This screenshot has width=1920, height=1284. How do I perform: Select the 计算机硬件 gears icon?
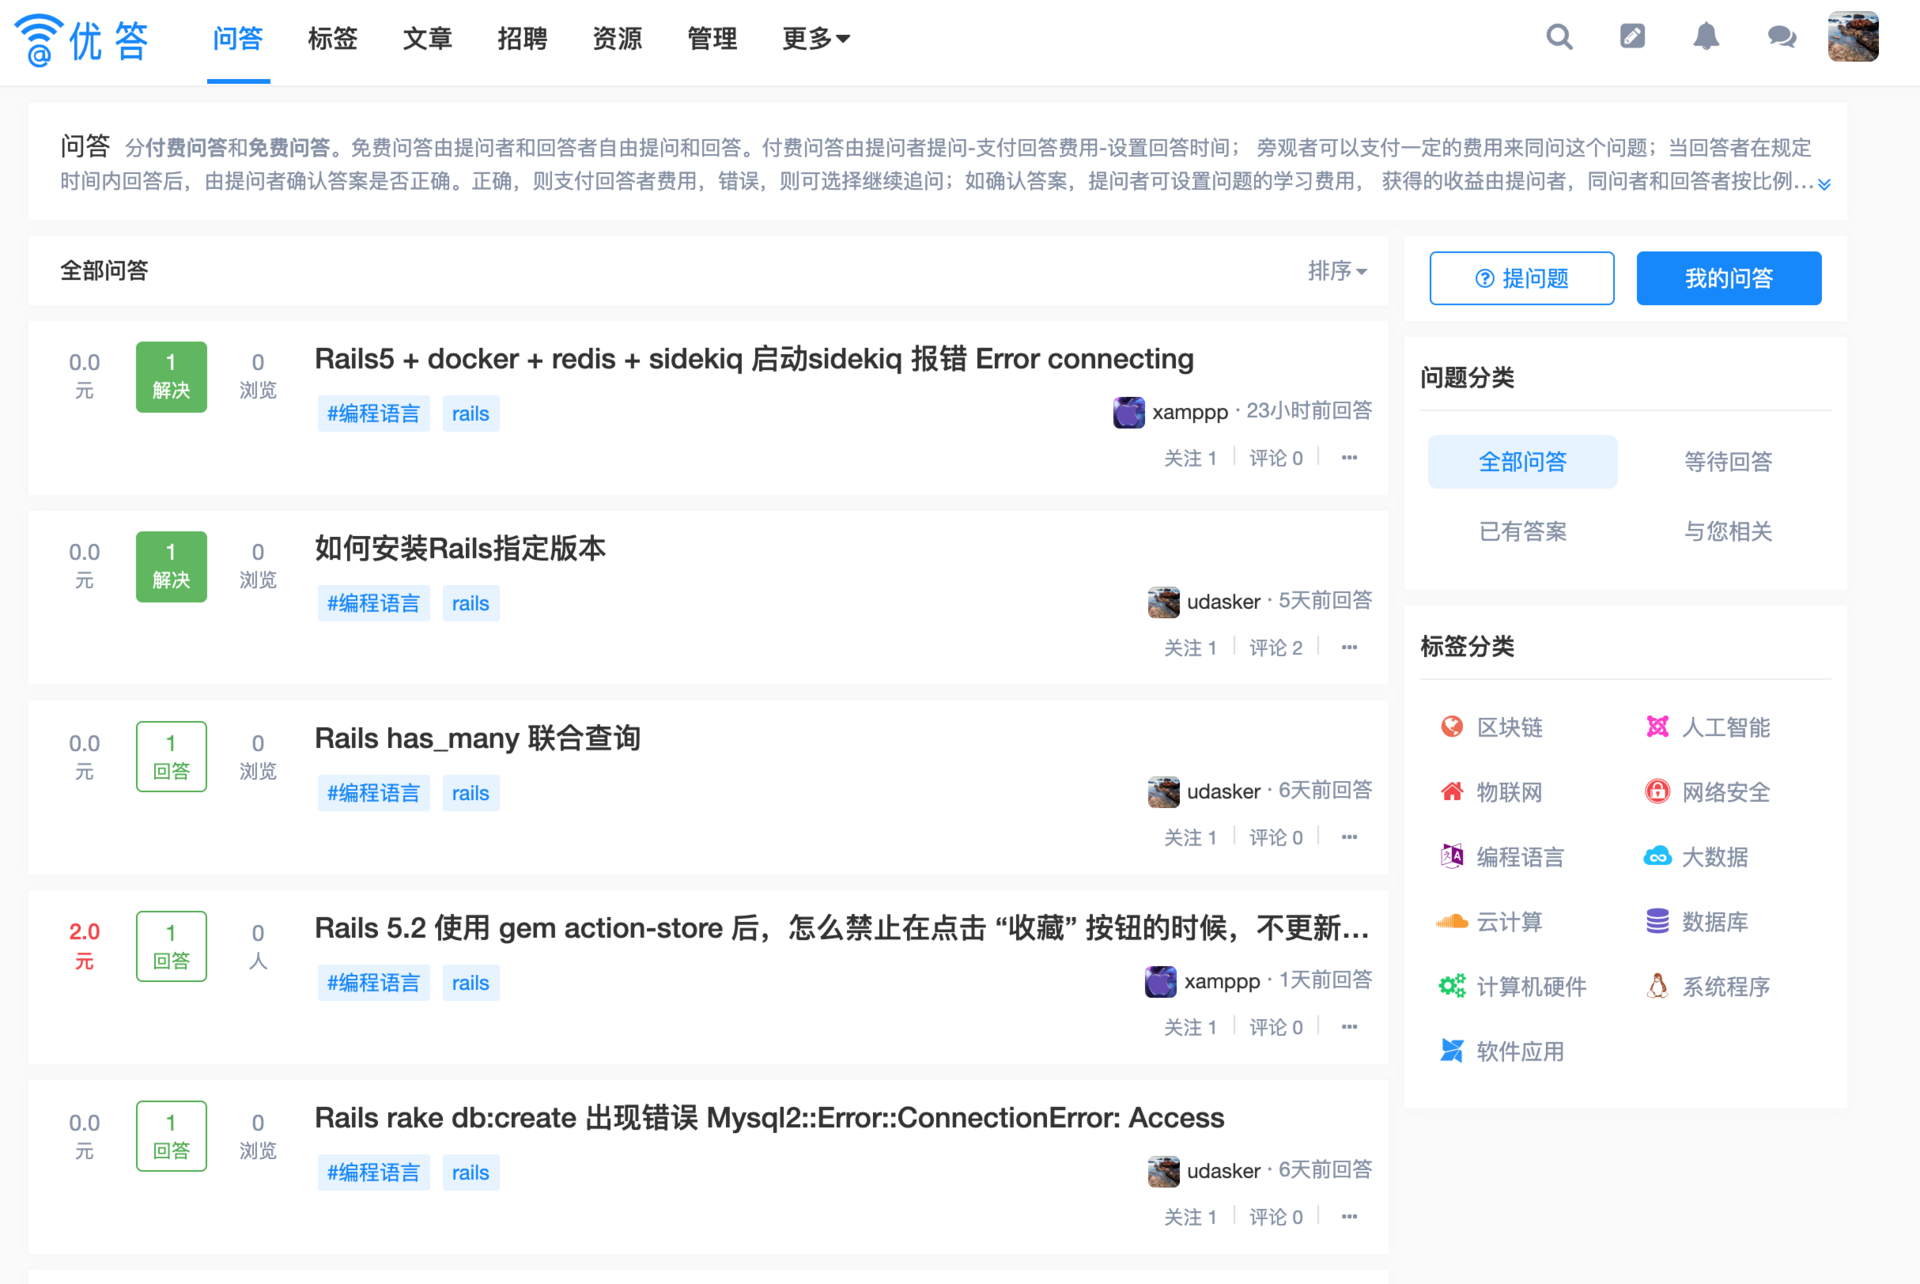coord(1452,986)
